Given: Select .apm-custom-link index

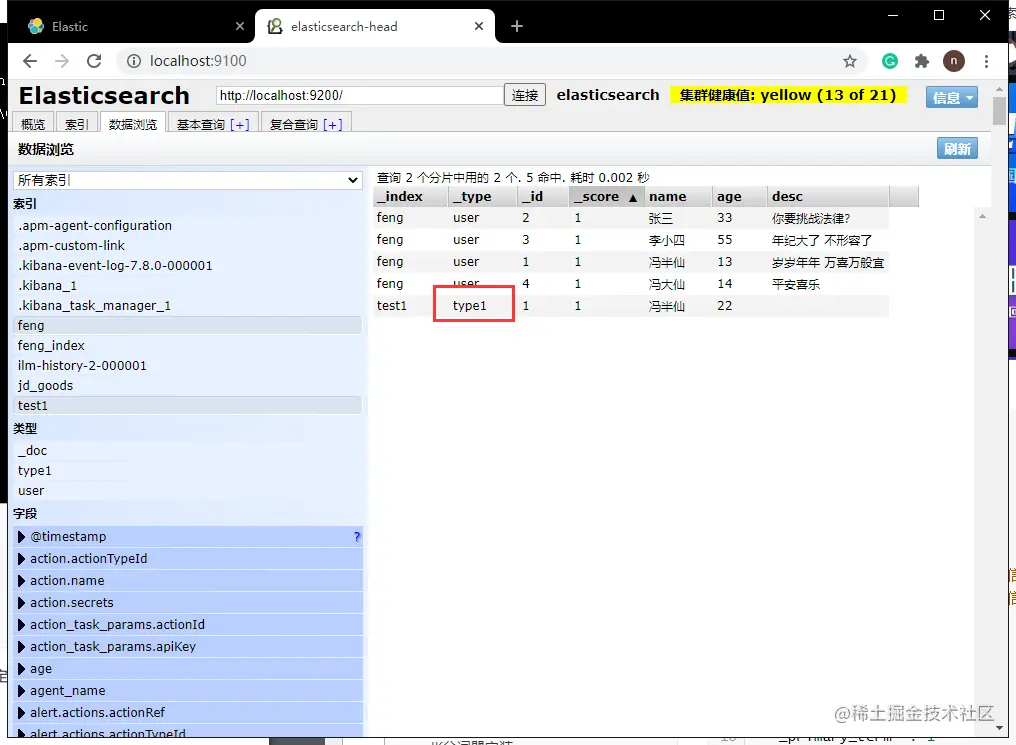Looking at the screenshot, I should [x=187, y=246].
